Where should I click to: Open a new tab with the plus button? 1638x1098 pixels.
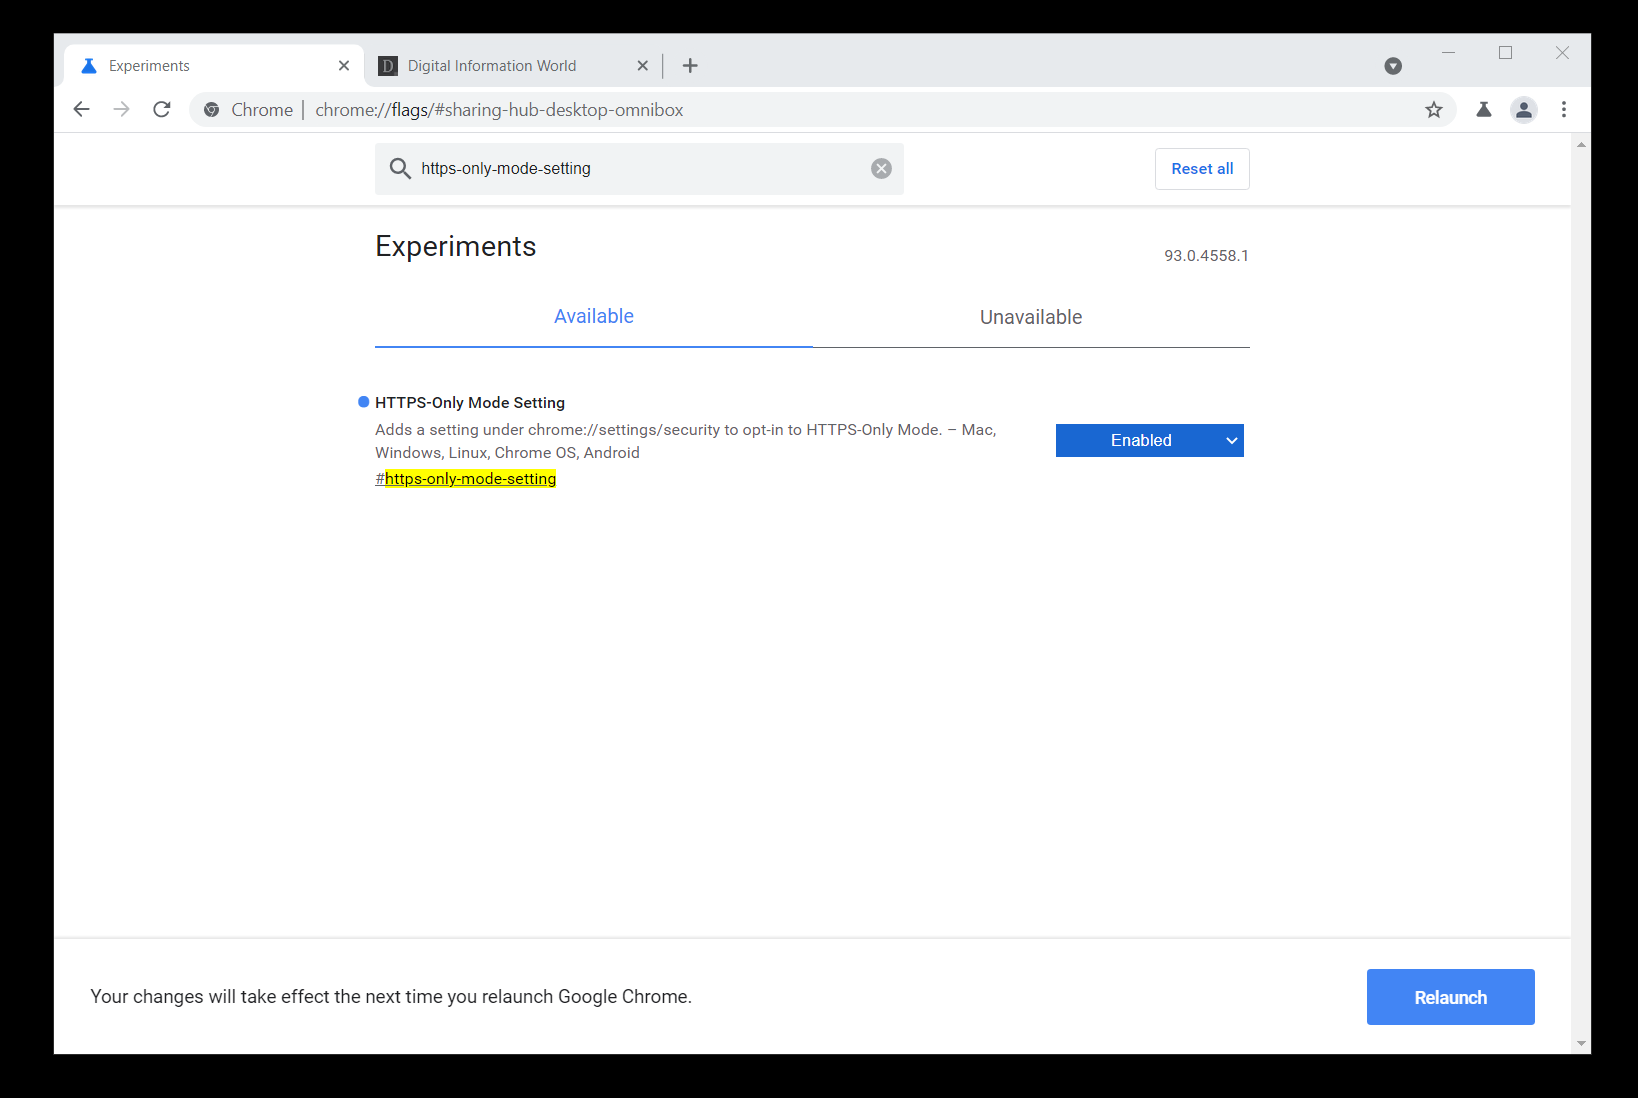[690, 65]
